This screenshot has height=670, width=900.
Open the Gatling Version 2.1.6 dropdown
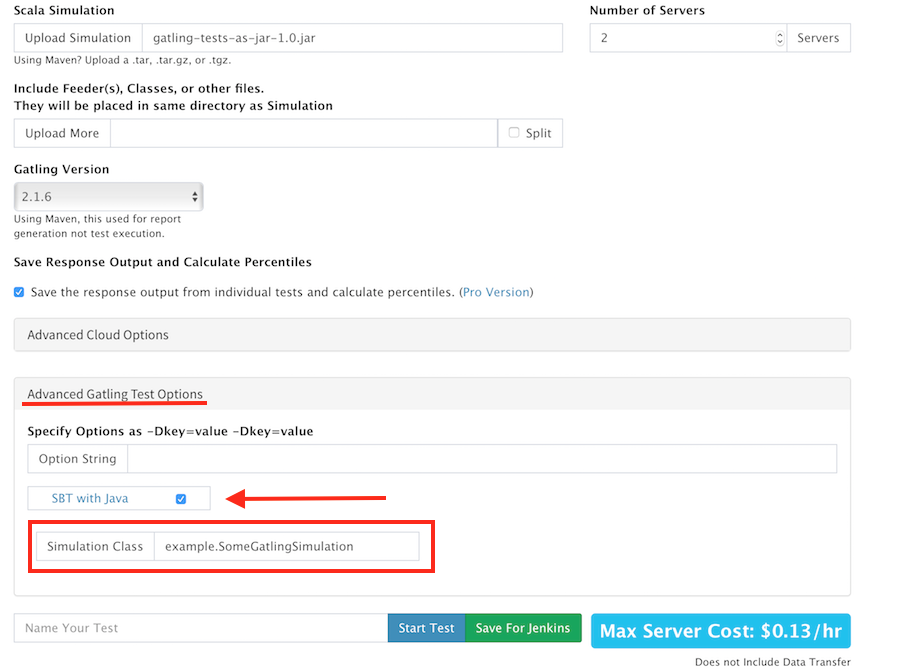pos(108,196)
